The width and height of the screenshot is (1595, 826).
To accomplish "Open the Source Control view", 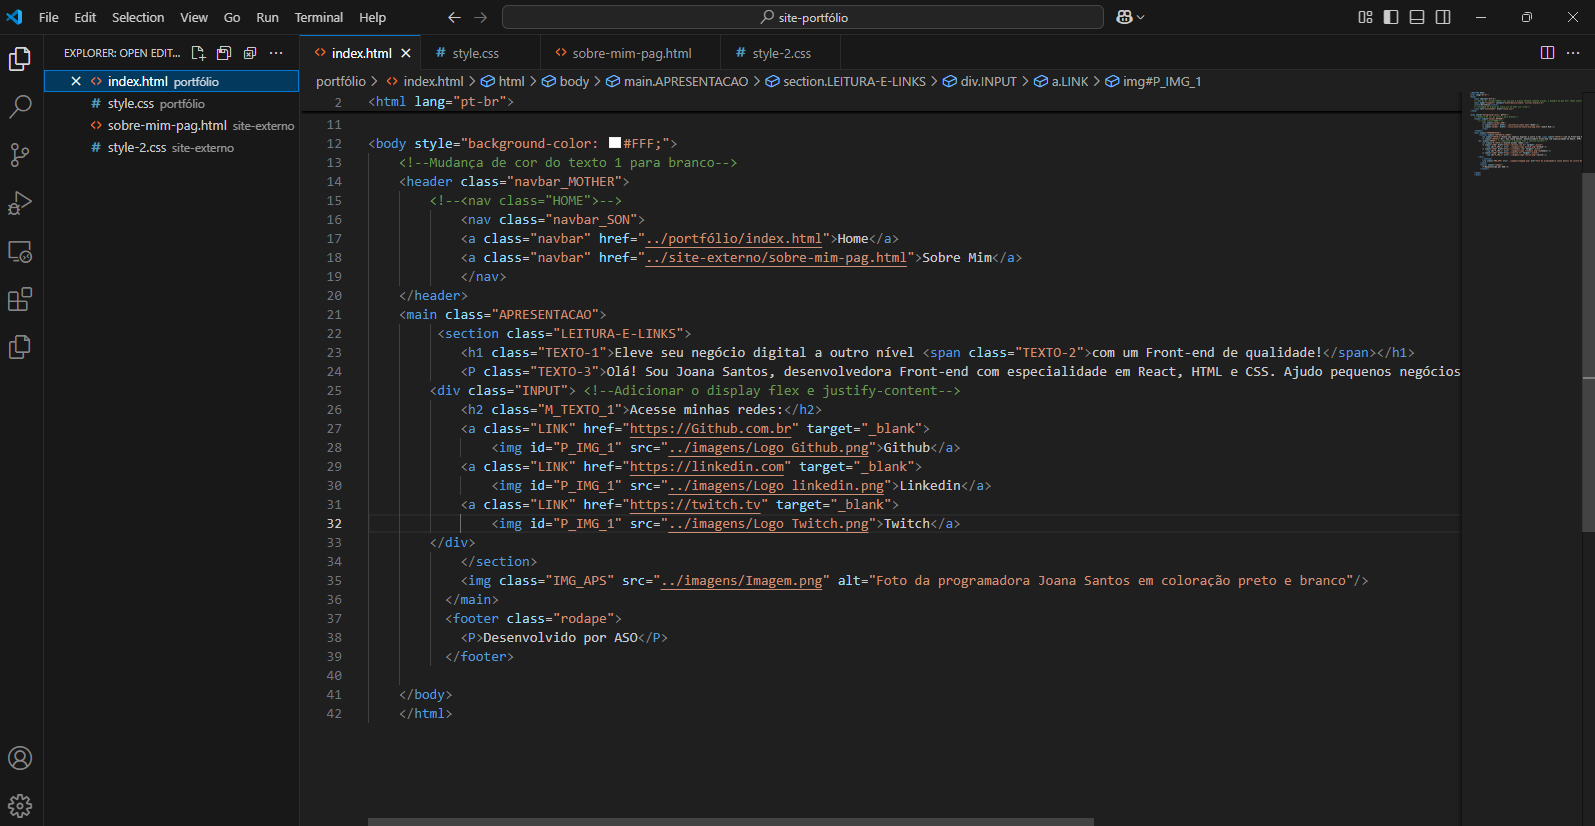I will [20, 155].
